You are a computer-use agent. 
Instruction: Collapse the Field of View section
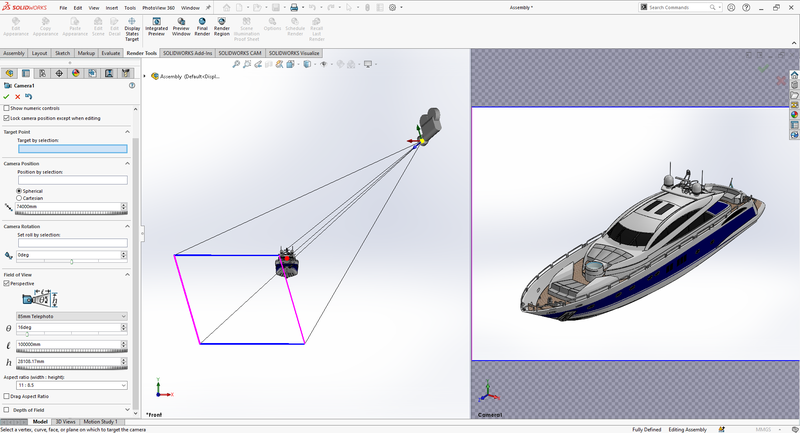[127, 275]
